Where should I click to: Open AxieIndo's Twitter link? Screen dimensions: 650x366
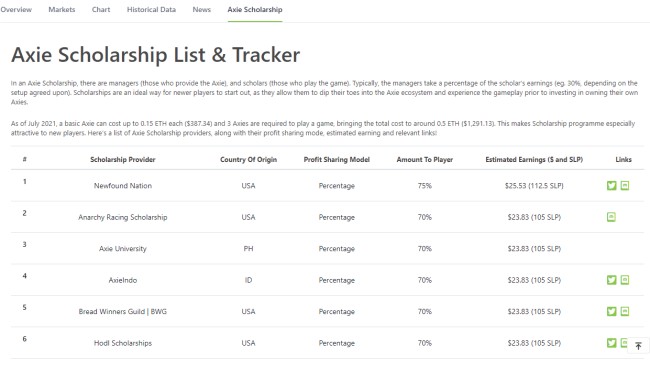pos(611,280)
